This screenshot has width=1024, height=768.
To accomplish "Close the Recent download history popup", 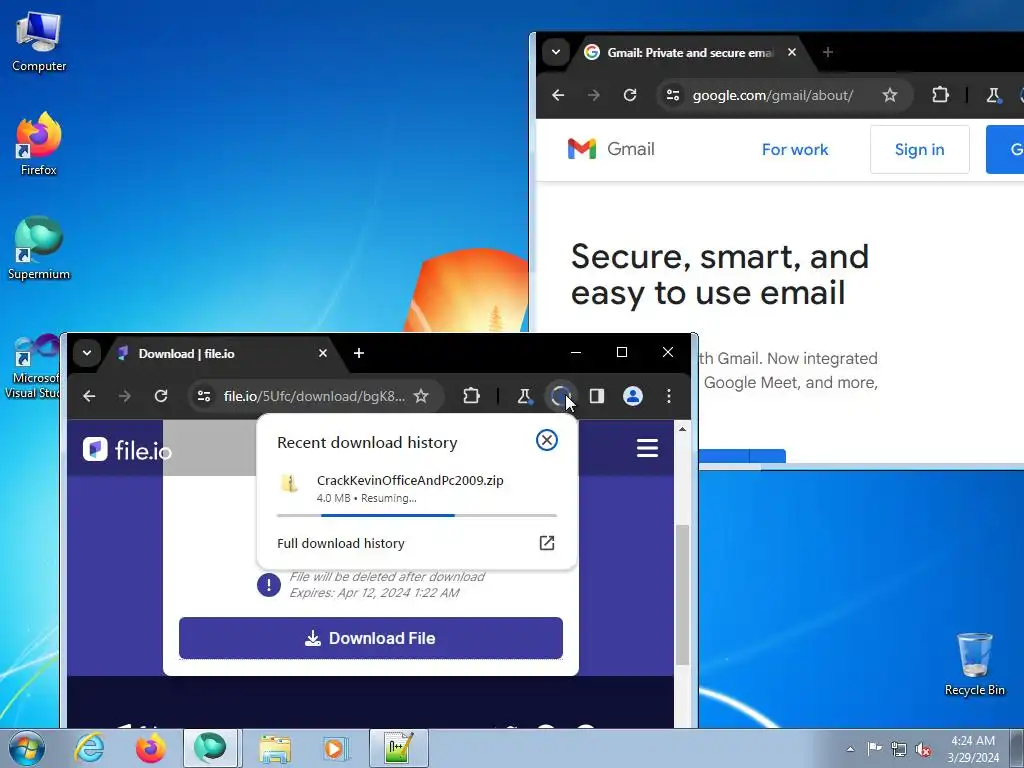I will click(x=547, y=440).
